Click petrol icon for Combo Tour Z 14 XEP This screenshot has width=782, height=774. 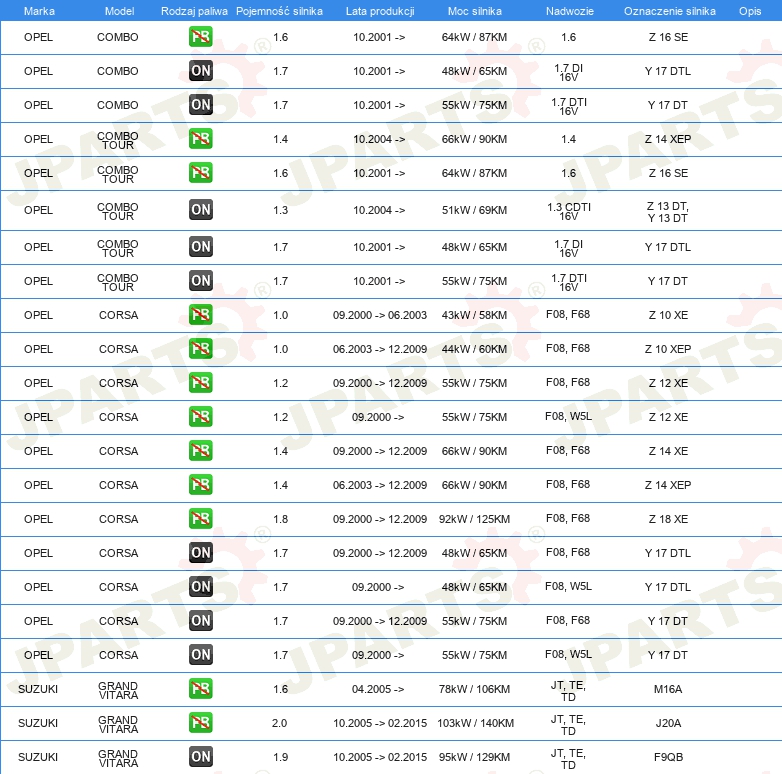(200, 139)
